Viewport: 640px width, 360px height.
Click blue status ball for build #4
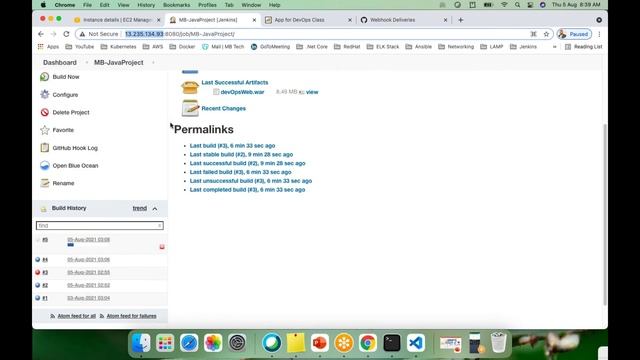(x=38, y=259)
